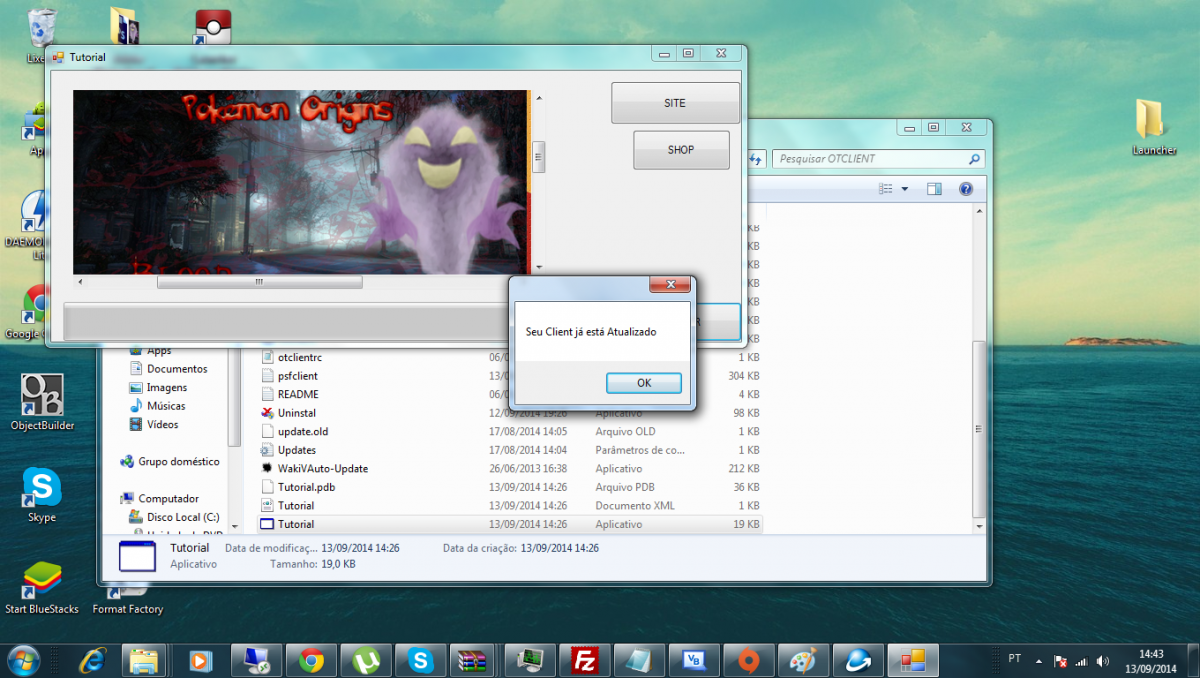
Task: Click the Pokémon Origins banner image
Action: [x=301, y=182]
